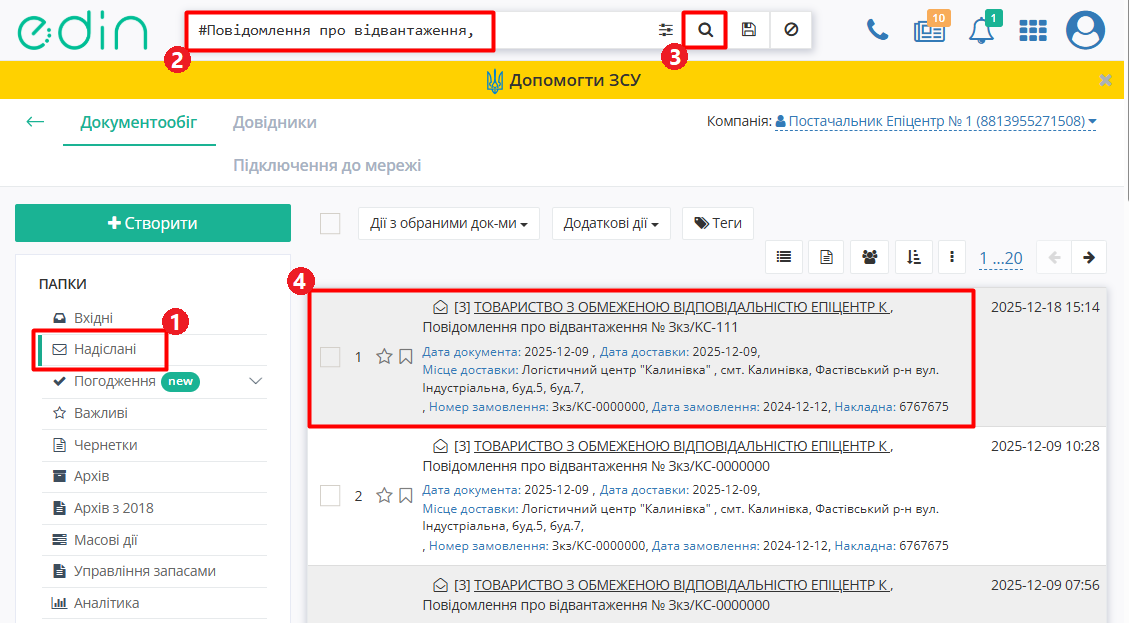Clear search with the ban icon
Viewport: 1129px width, 623px height.
coord(791,30)
